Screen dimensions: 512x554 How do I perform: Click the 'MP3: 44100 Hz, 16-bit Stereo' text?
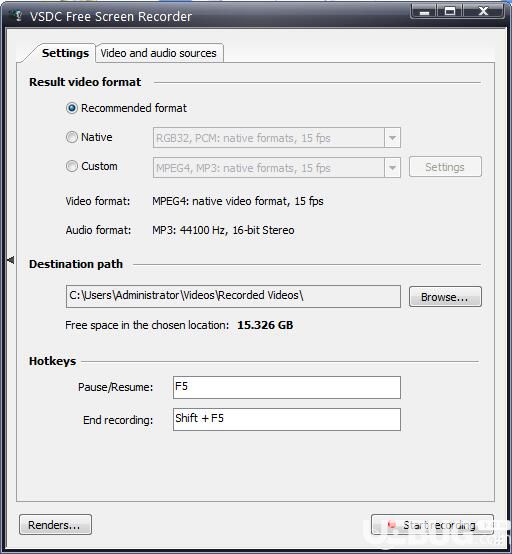click(x=223, y=230)
